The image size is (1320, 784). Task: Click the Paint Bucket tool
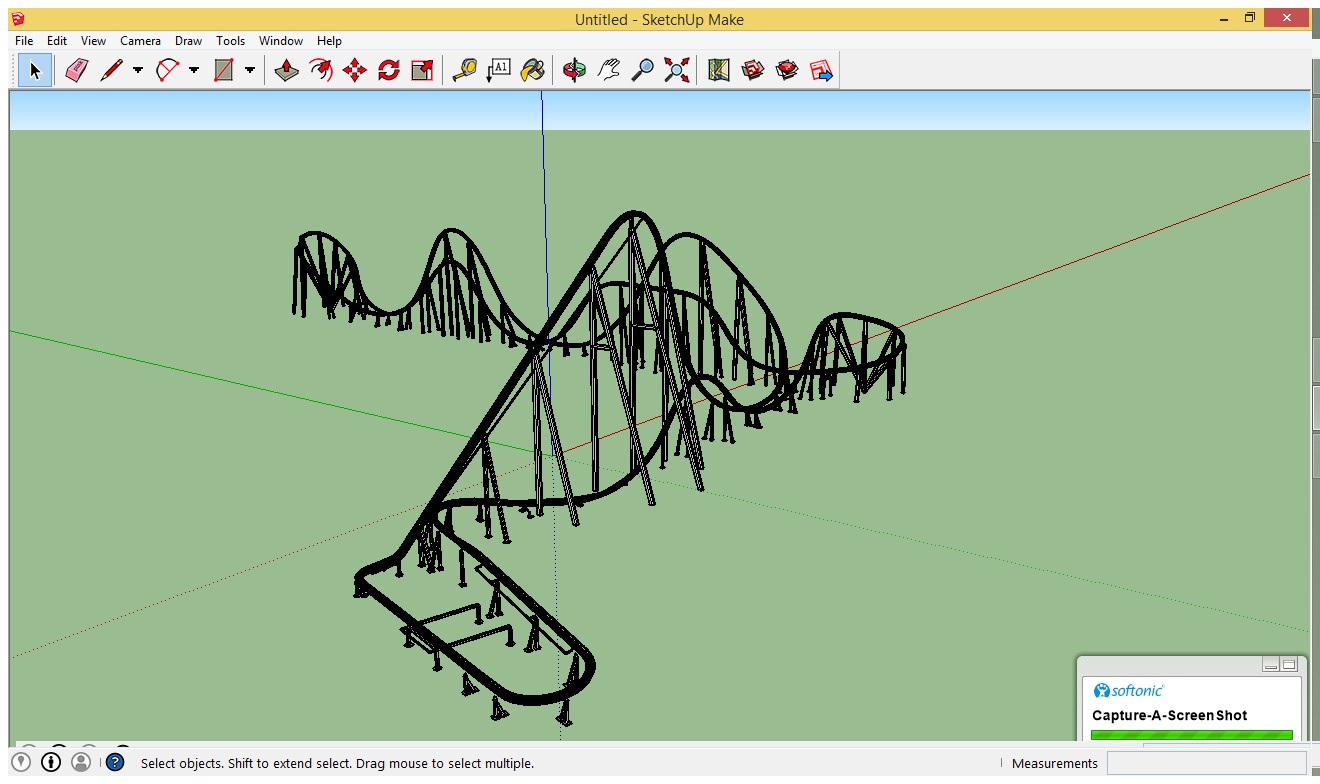(x=534, y=70)
